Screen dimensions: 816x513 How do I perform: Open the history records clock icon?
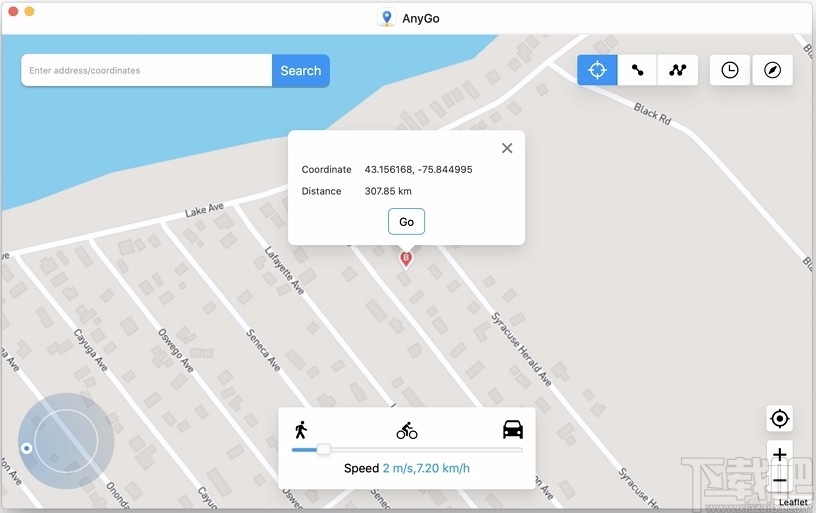[730, 70]
